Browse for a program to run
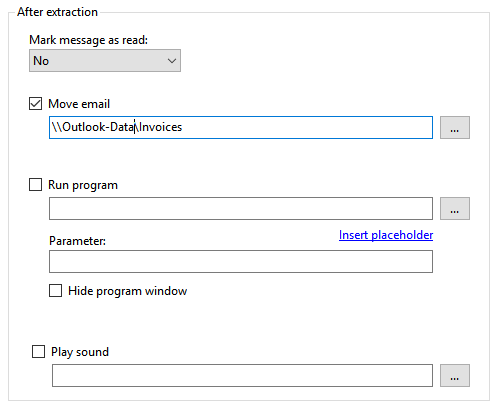 tap(455, 208)
